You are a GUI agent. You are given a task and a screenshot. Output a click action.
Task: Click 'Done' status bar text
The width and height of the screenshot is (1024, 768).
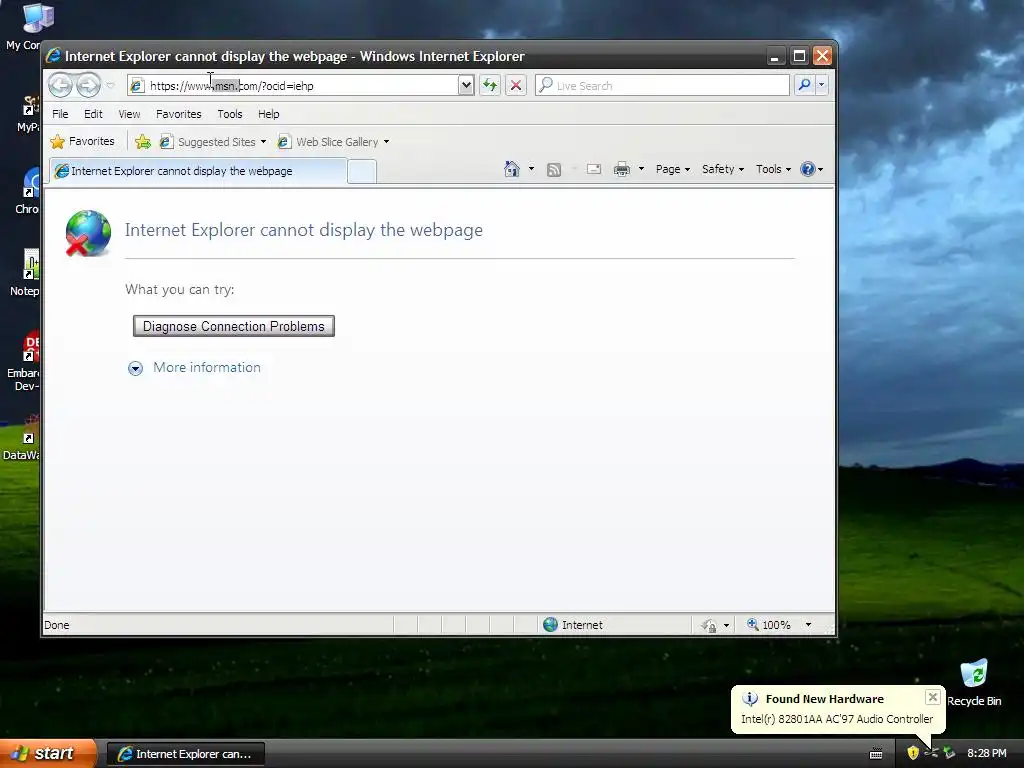pyautogui.click(x=57, y=625)
